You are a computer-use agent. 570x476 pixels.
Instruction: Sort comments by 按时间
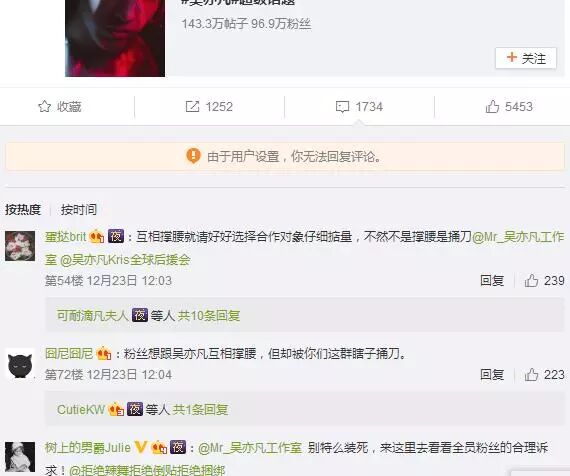click(79, 209)
